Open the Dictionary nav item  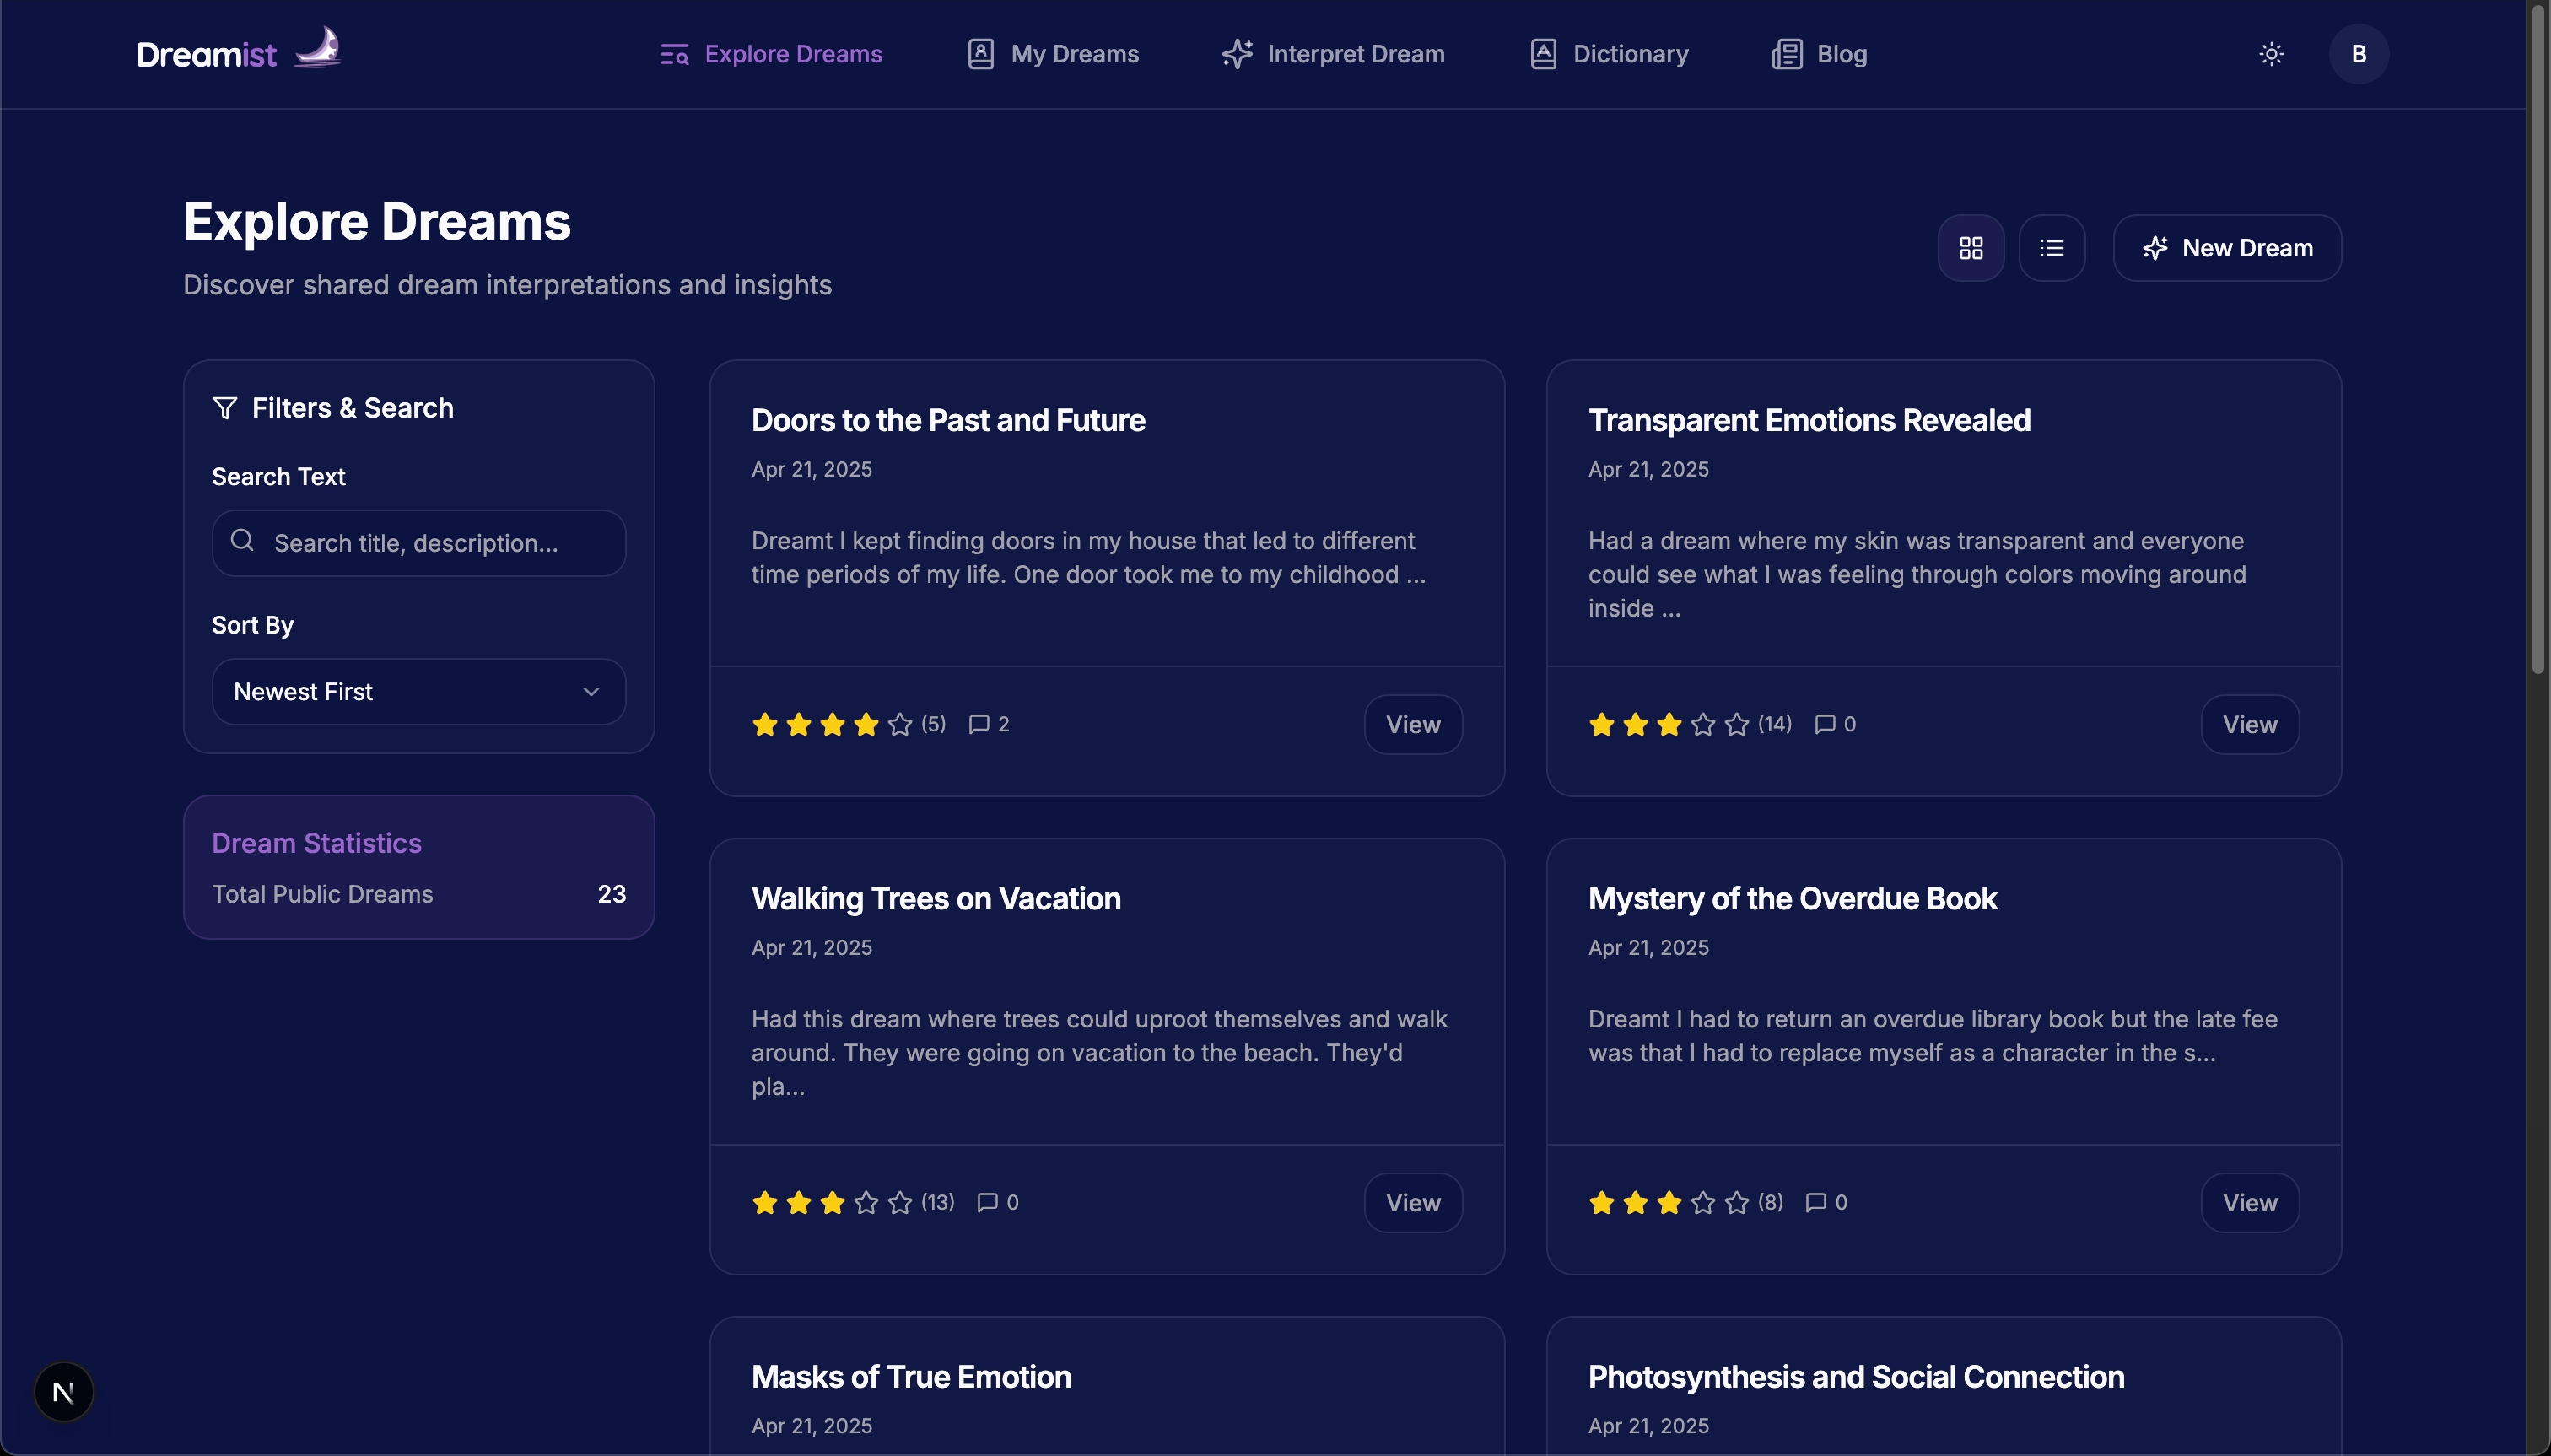pos(1609,54)
